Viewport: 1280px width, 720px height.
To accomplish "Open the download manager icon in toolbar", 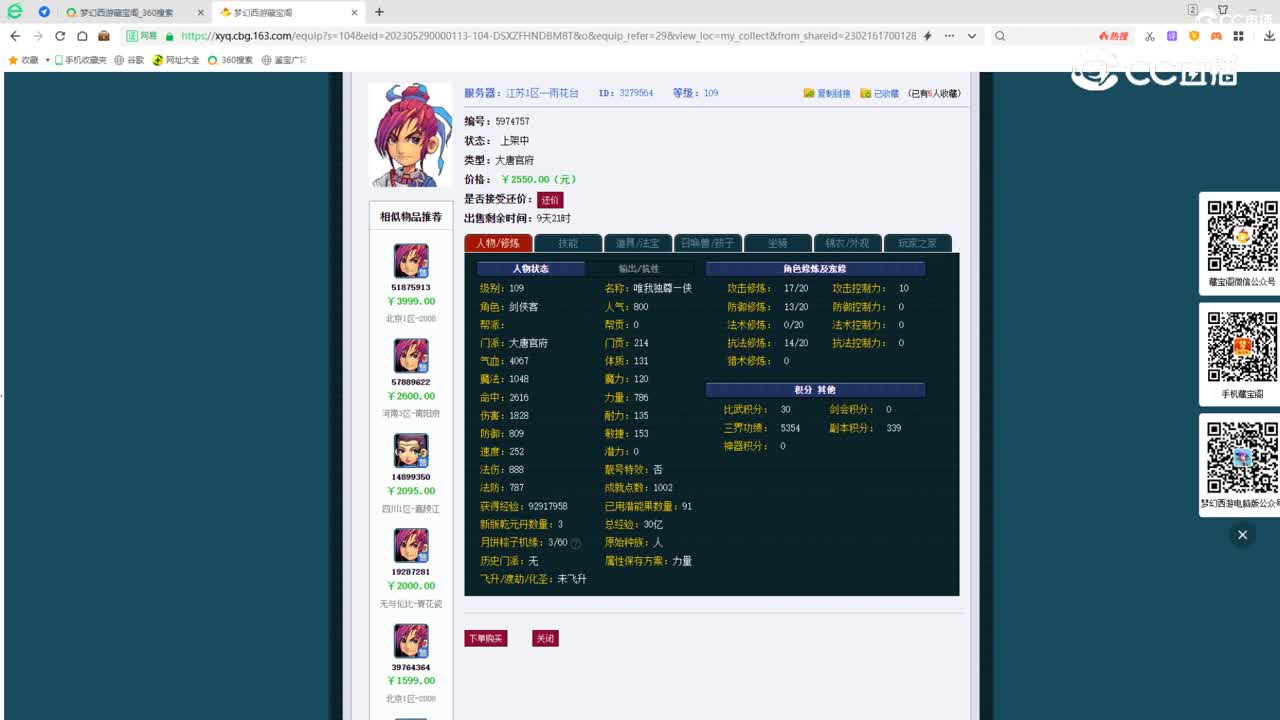I will 1268,34.
